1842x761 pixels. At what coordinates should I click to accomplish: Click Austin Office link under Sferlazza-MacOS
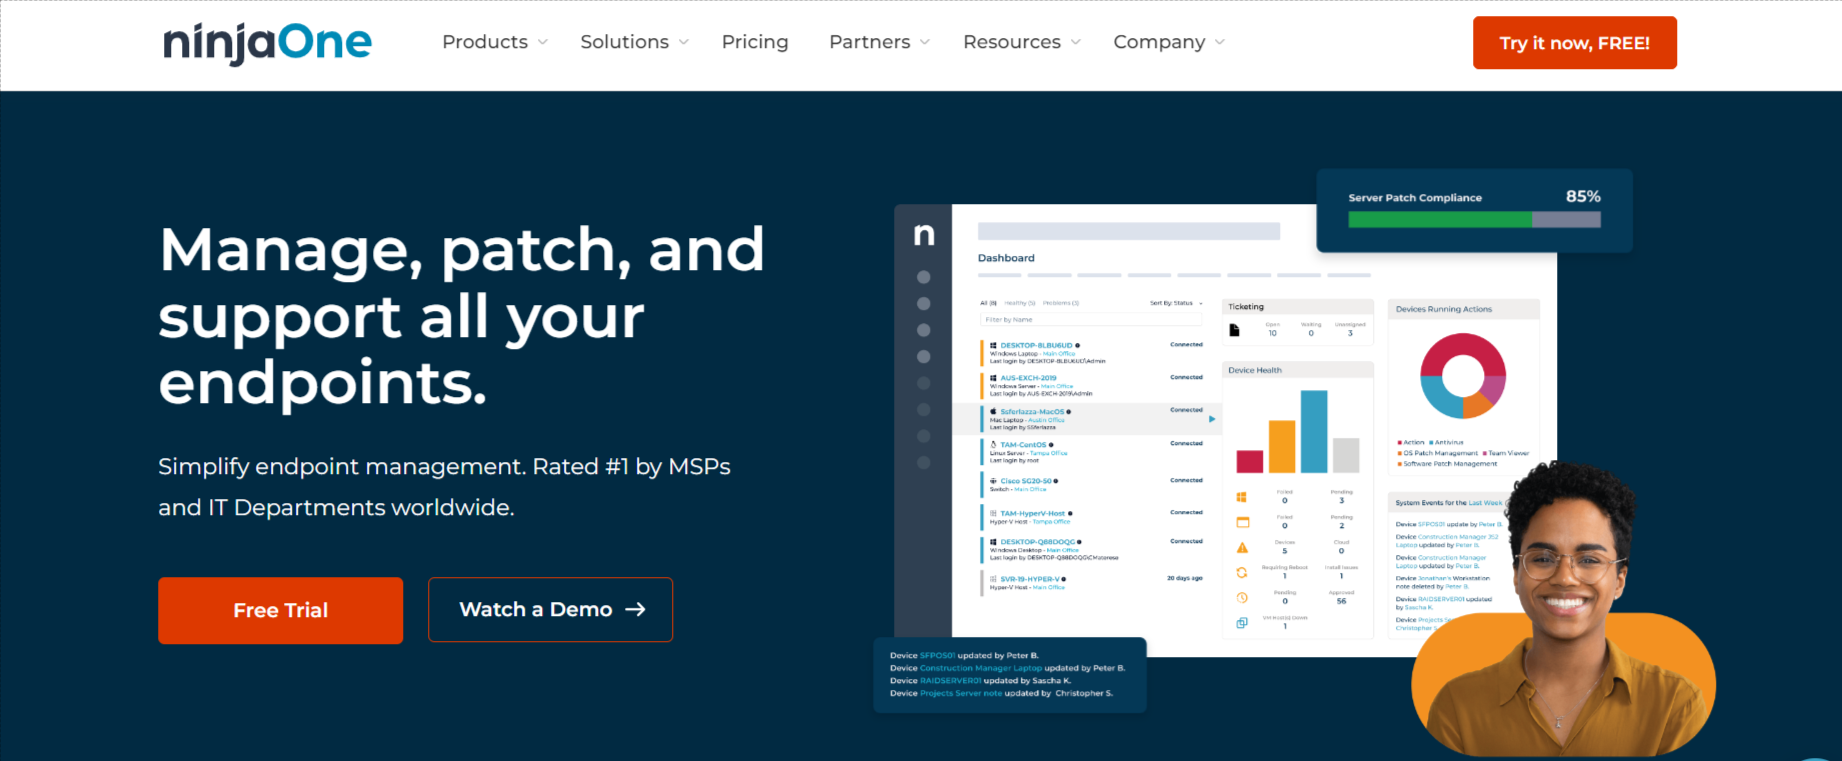click(1046, 420)
